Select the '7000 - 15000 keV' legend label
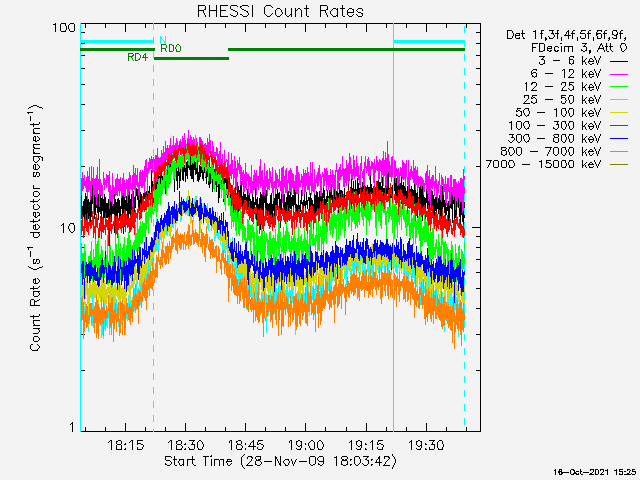Viewport: 640px width, 480px height. pos(543,164)
